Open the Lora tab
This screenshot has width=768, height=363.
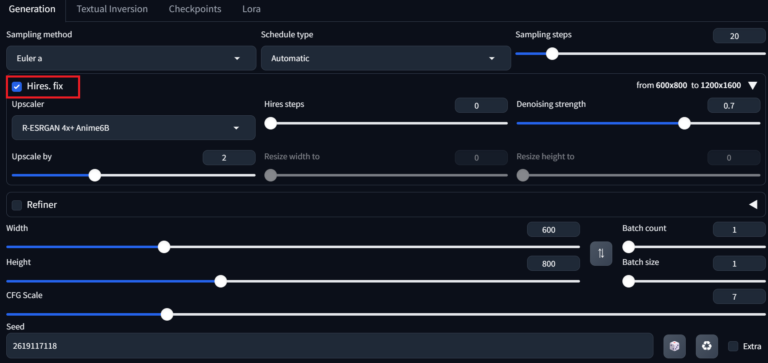[251, 9]
